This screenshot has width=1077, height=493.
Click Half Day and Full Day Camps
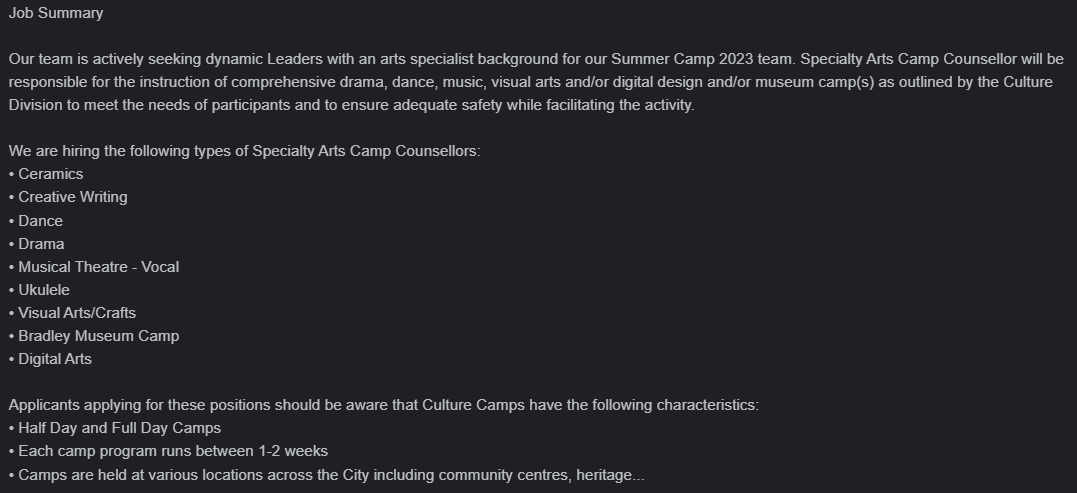(115, 428)
